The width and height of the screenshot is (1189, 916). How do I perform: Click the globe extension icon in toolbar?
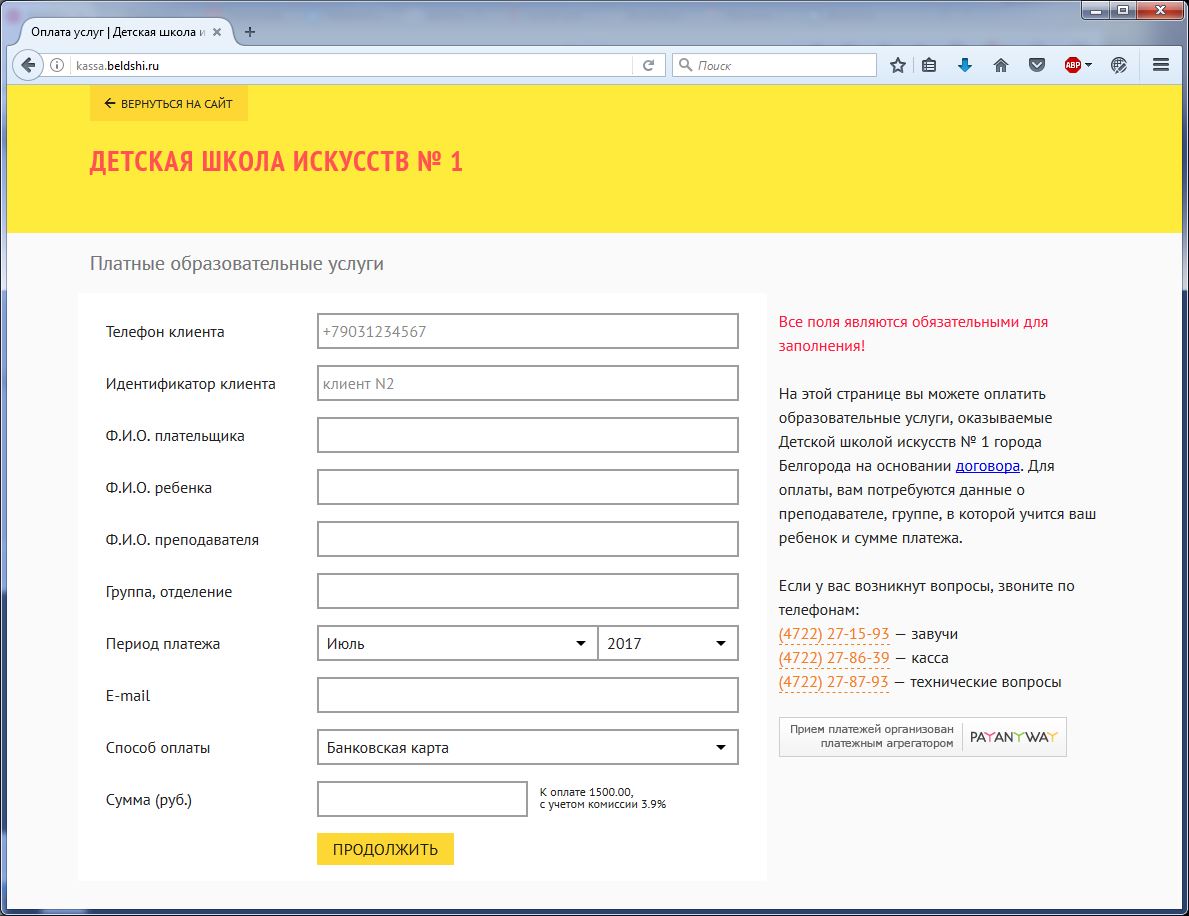point(1118,65)
